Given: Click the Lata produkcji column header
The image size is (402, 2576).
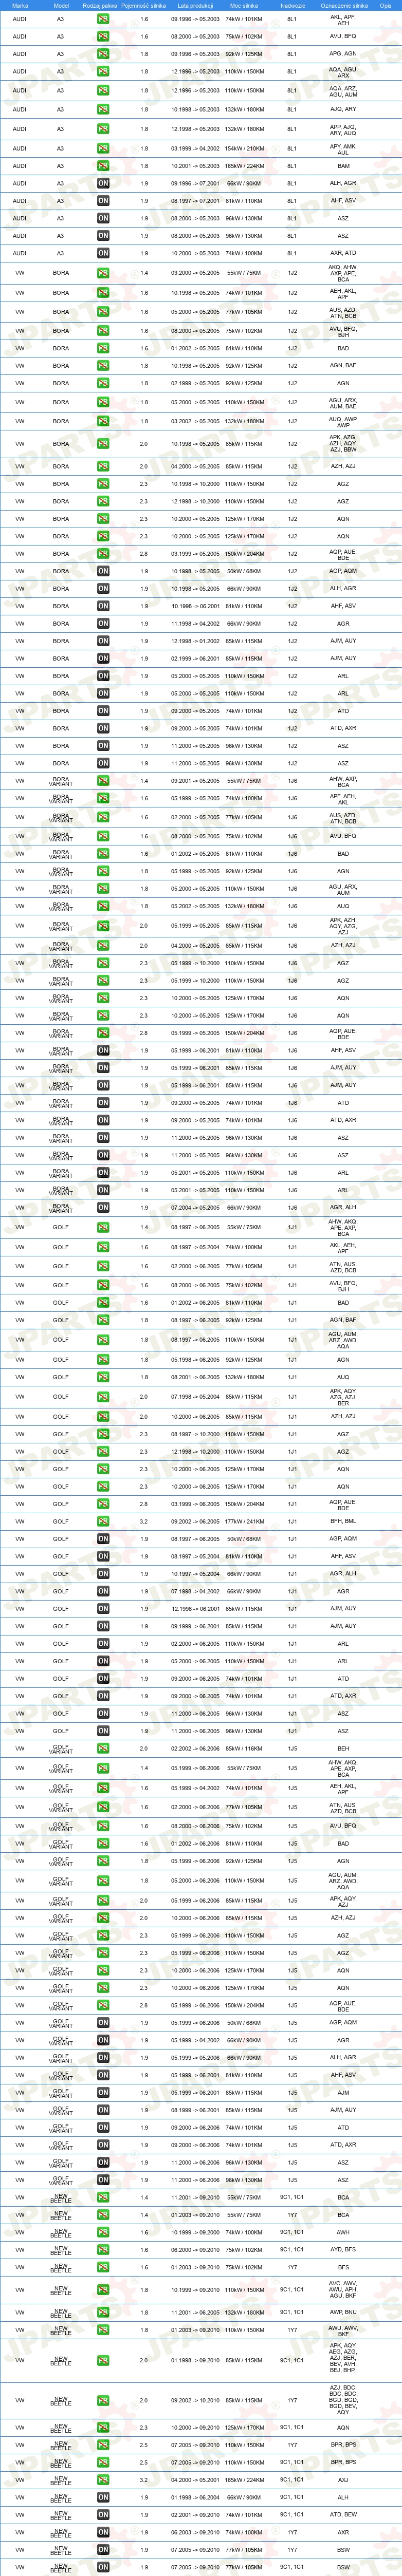Looking at the screenshot, I should (x=195, y=5).
